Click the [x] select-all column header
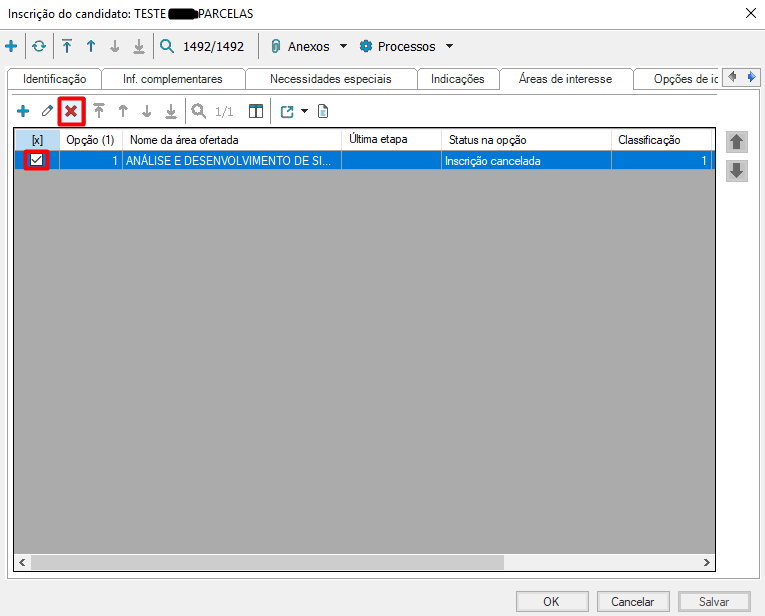 pyautogui.click(x=37, y=140)
